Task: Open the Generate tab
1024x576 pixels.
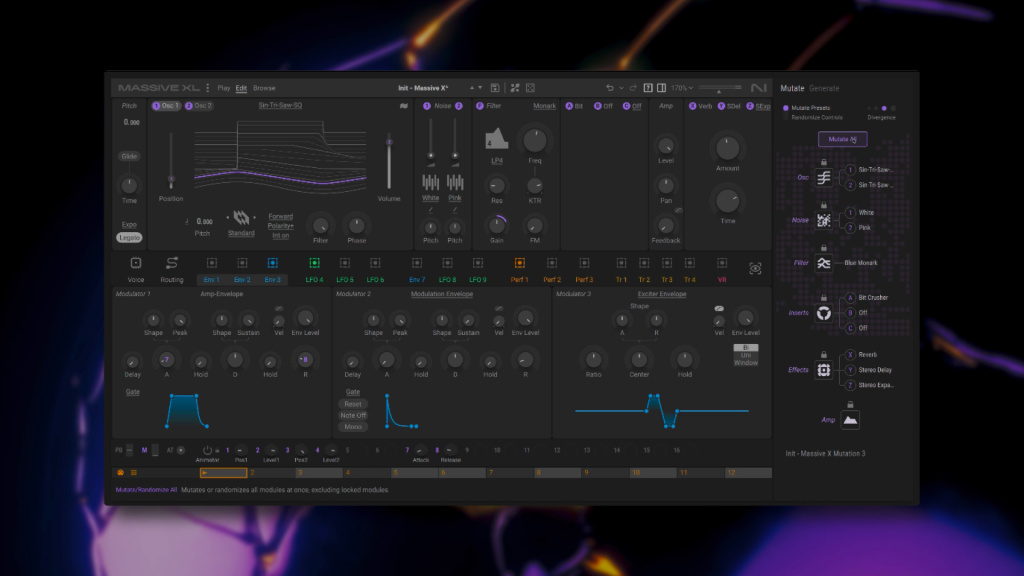Action: (x=824, y=88)
